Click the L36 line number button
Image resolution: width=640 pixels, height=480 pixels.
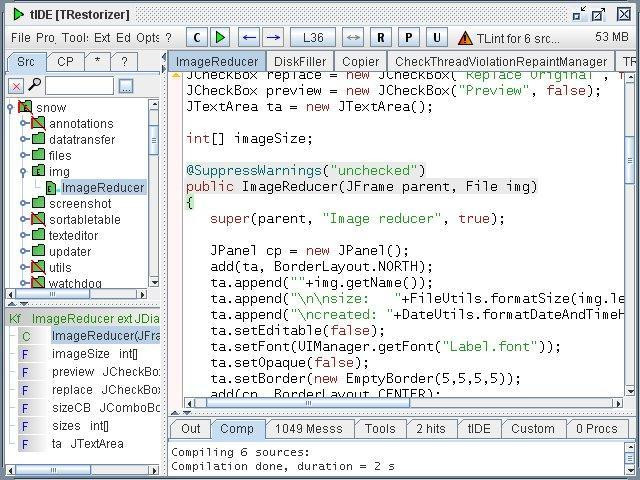(313, 38)
